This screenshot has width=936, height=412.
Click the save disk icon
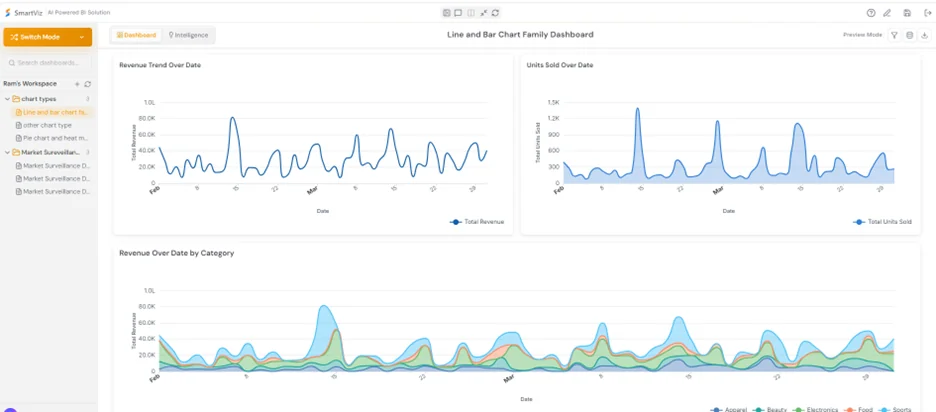(907, 13)
